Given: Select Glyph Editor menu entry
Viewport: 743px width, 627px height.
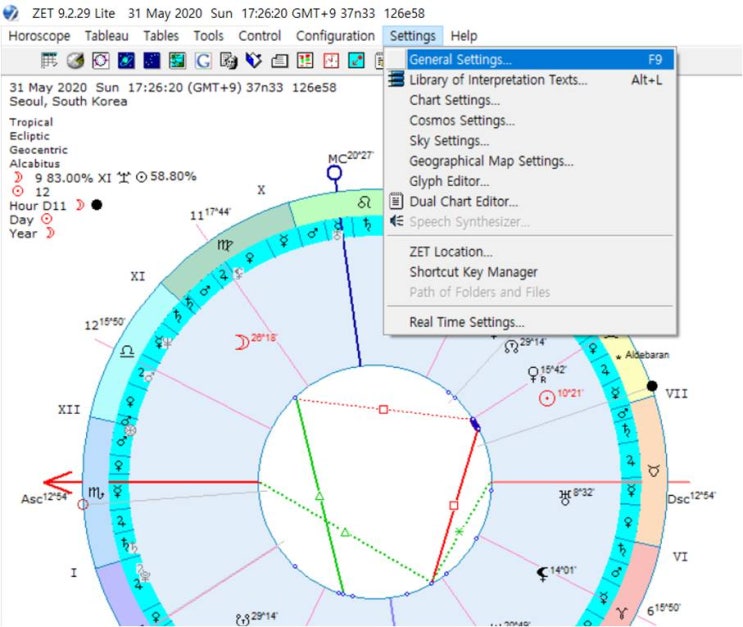Looking at the screenshot, I should coord(449,181).
